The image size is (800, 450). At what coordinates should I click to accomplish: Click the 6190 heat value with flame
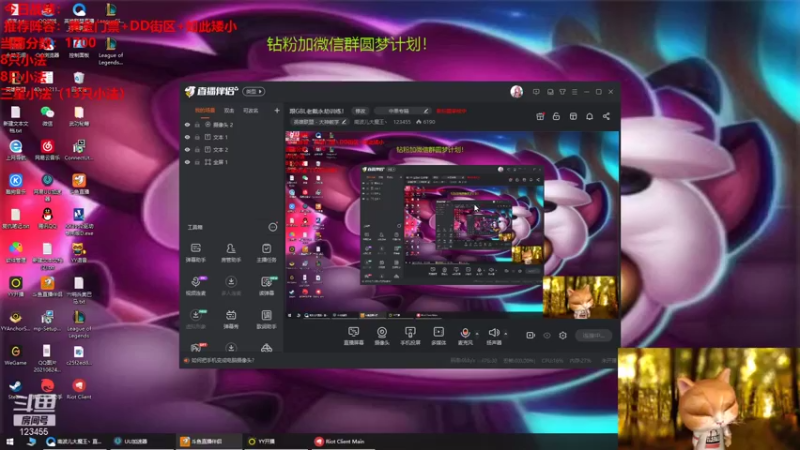426,122
